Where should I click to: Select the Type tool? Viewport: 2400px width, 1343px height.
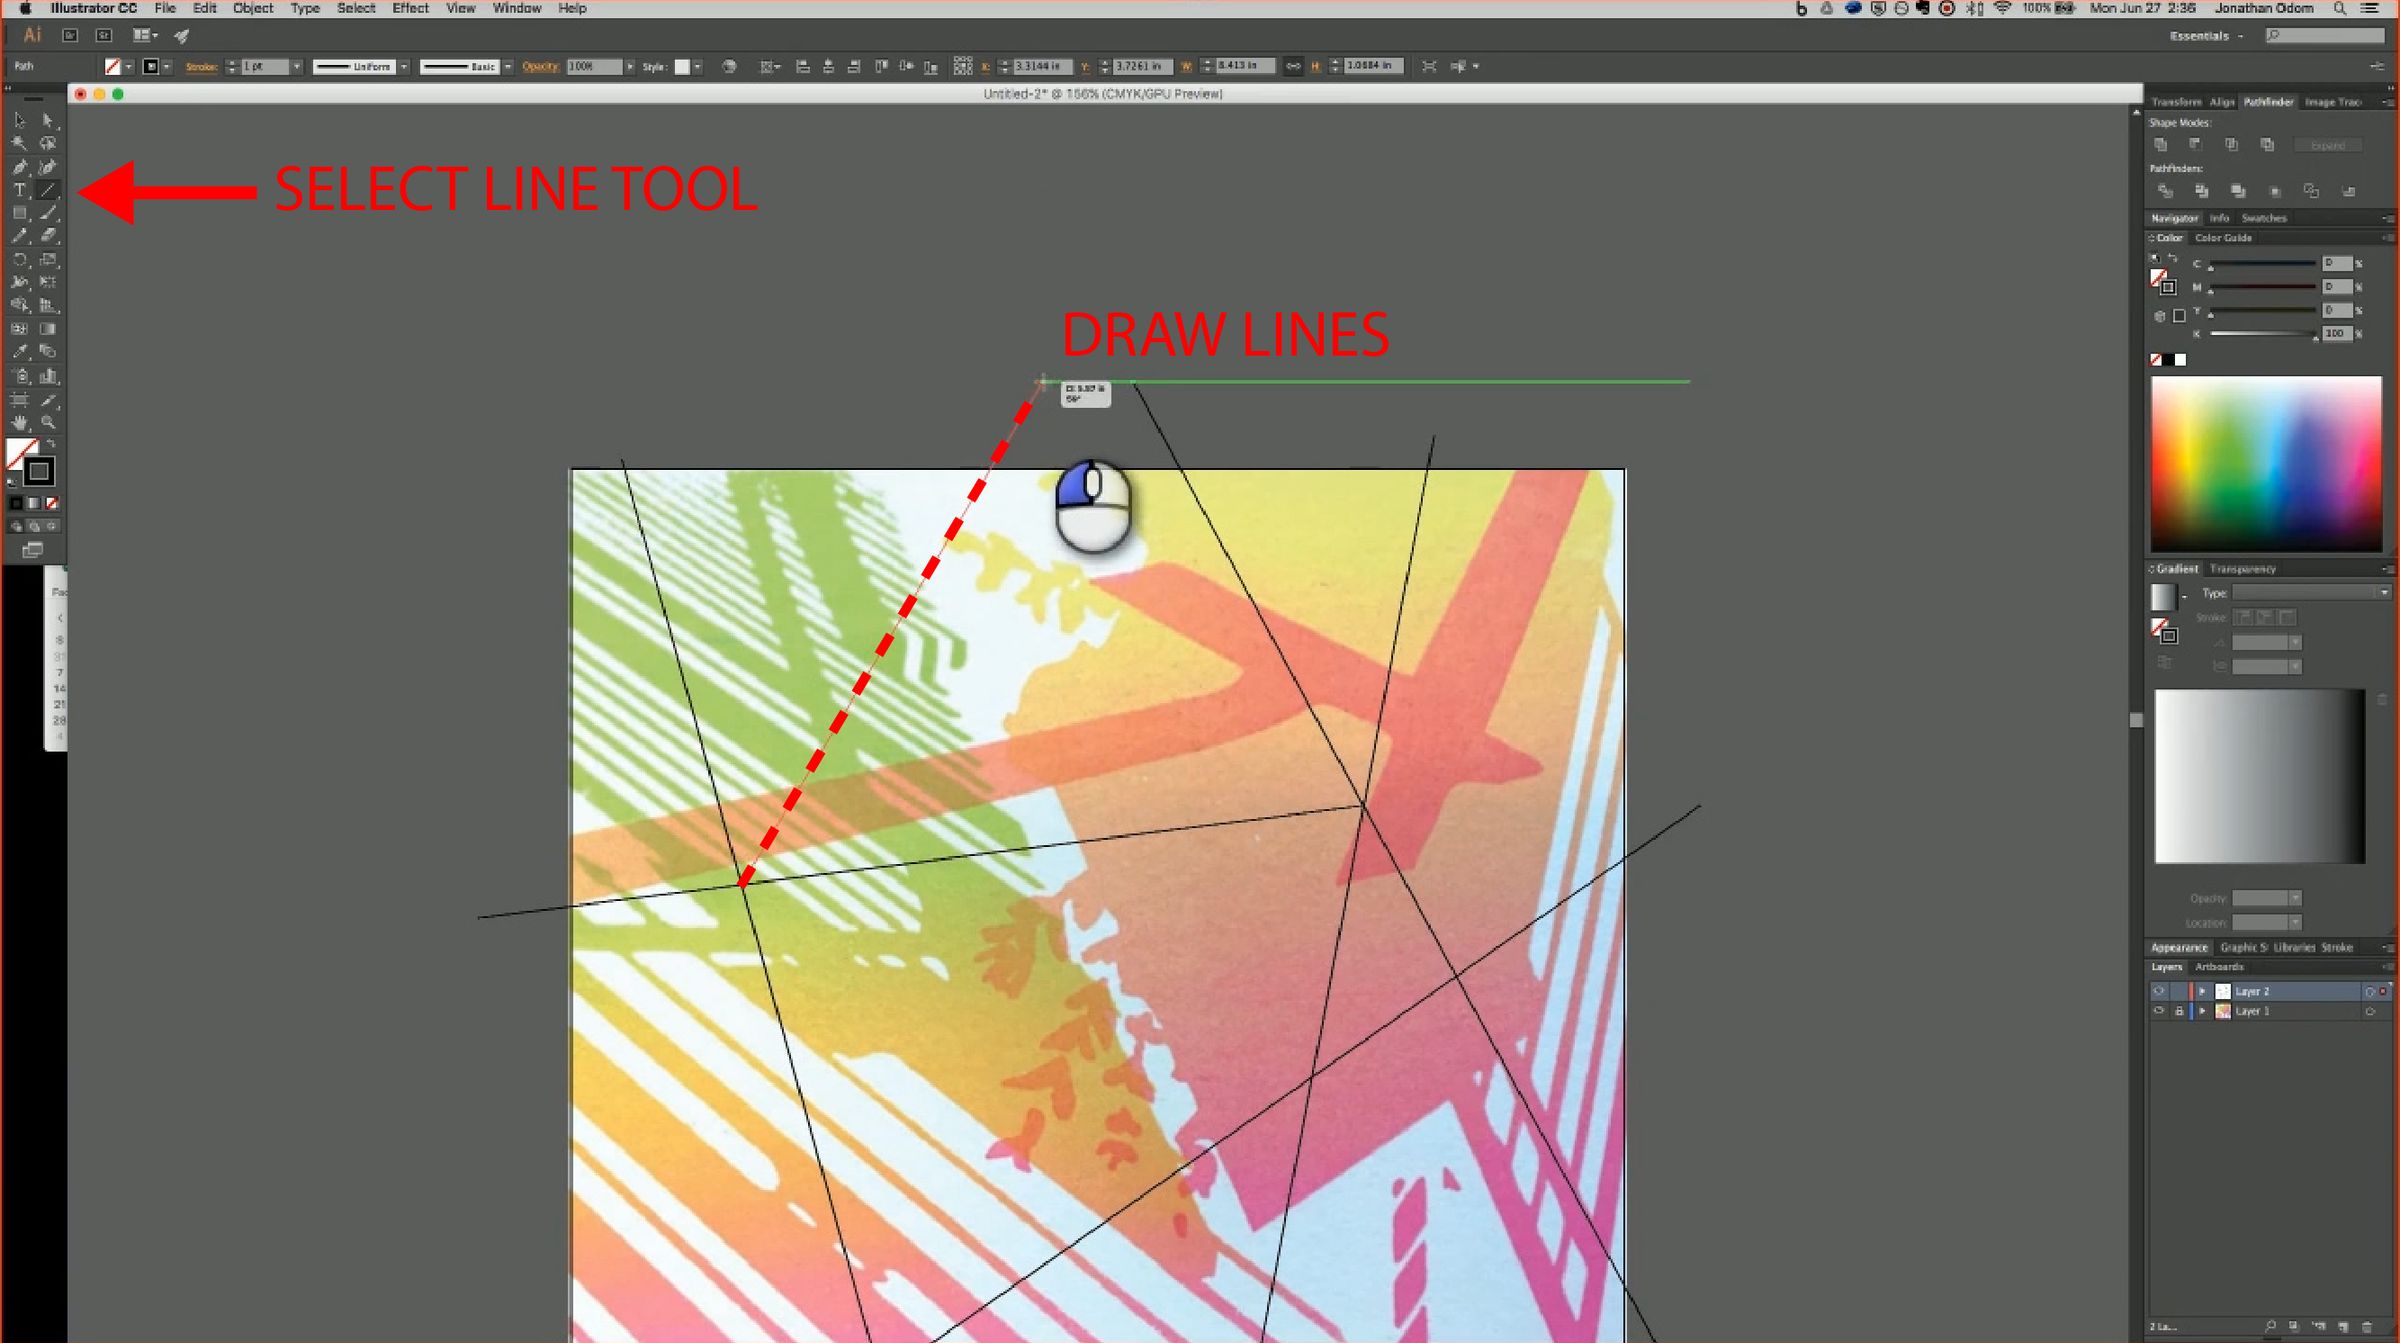click(19, 190)
